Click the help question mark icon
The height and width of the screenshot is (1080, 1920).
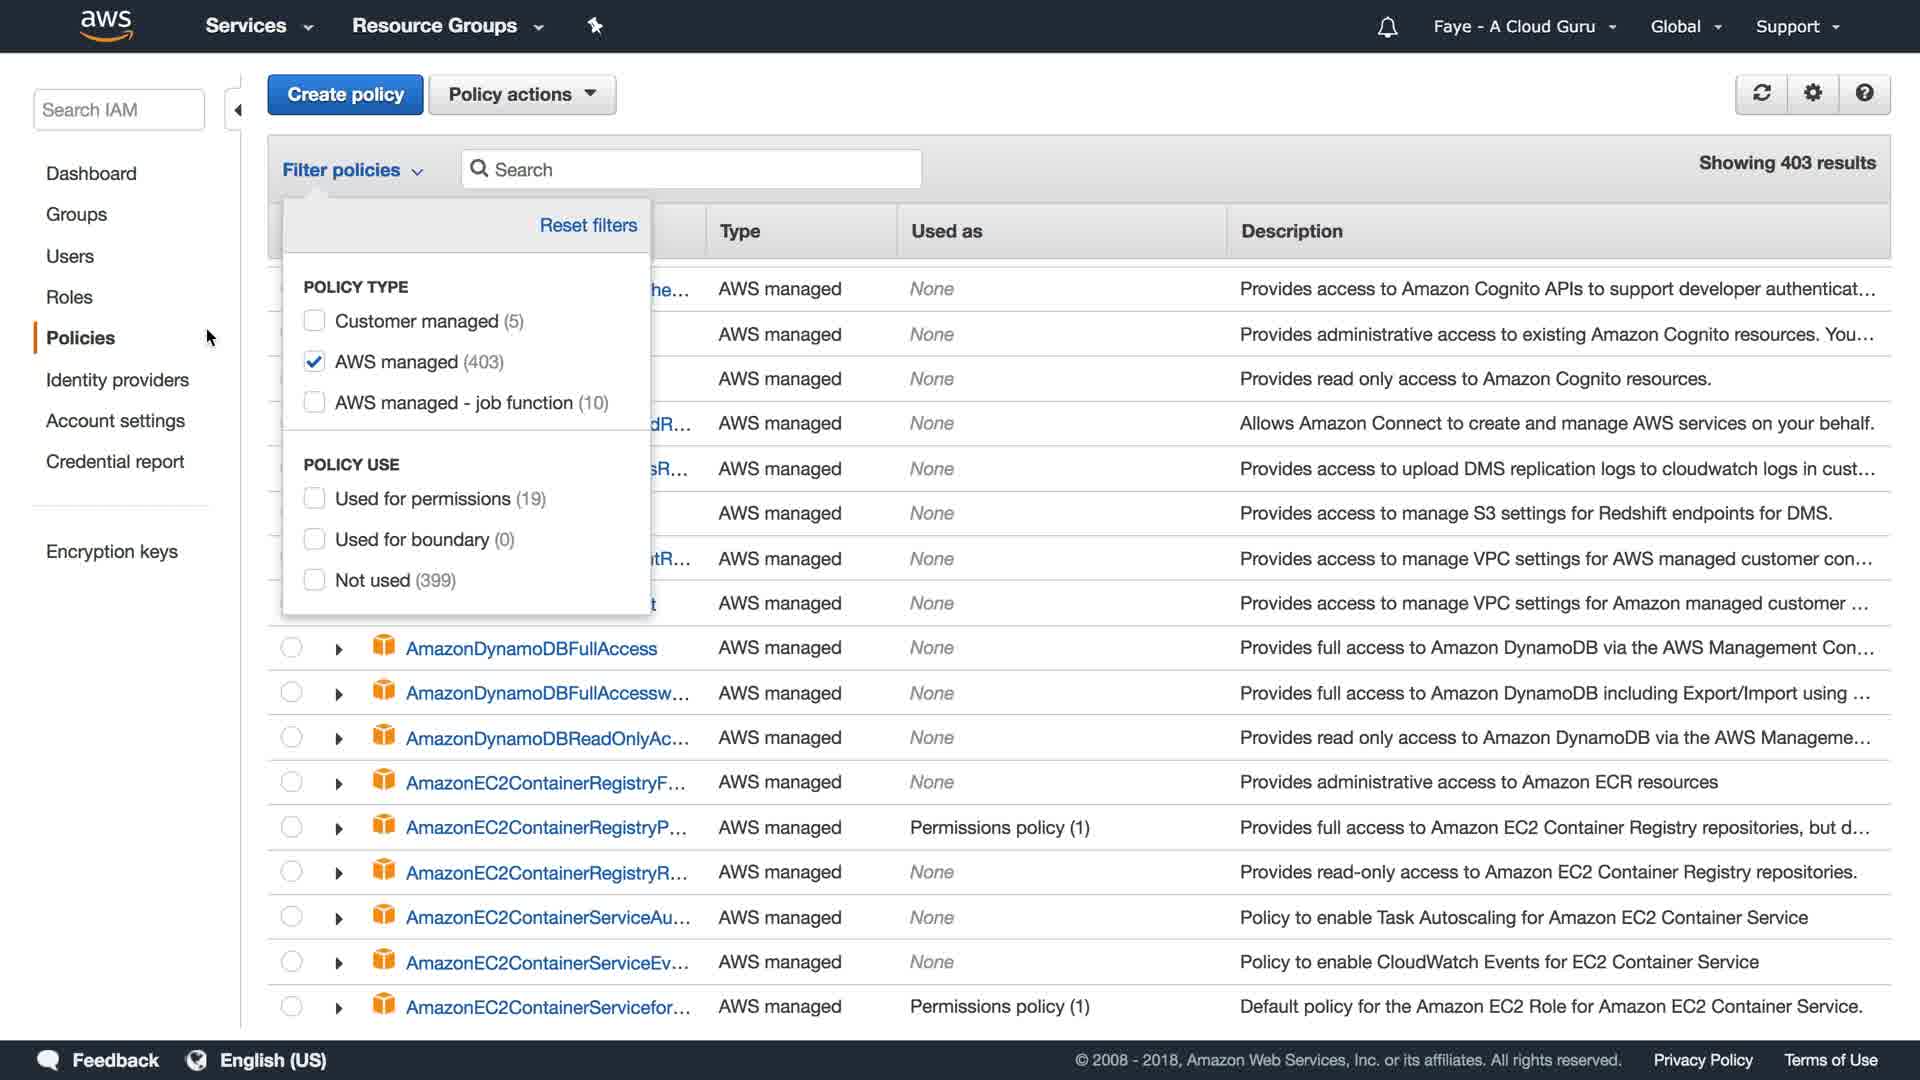1864,93
